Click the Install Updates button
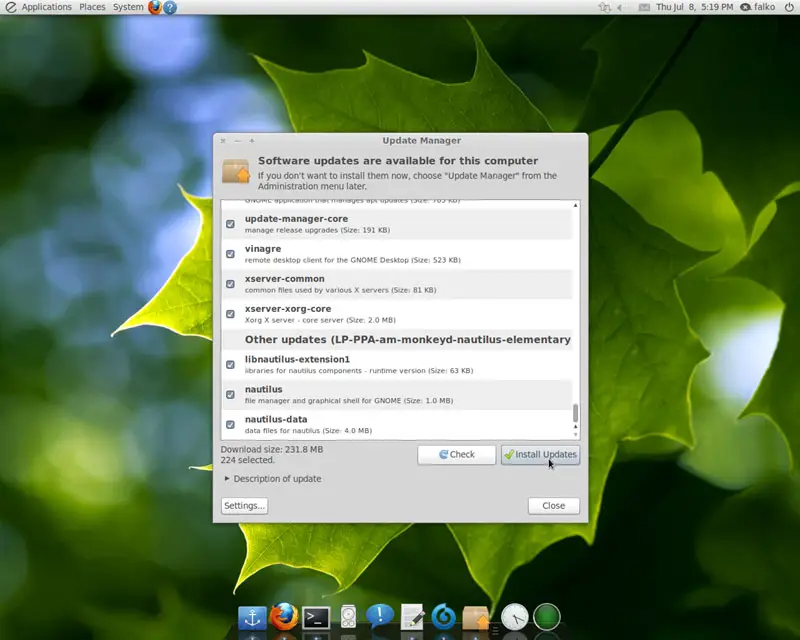 (x=540, y=455)
